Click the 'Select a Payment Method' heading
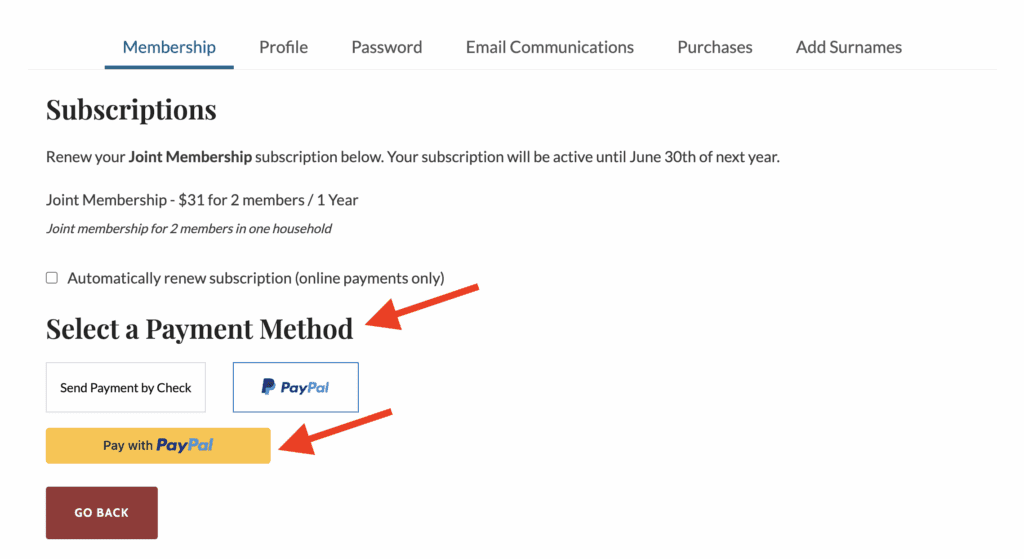Viewport: 1024px width, 559px height. pyautogui.click(x=199, y=328)
